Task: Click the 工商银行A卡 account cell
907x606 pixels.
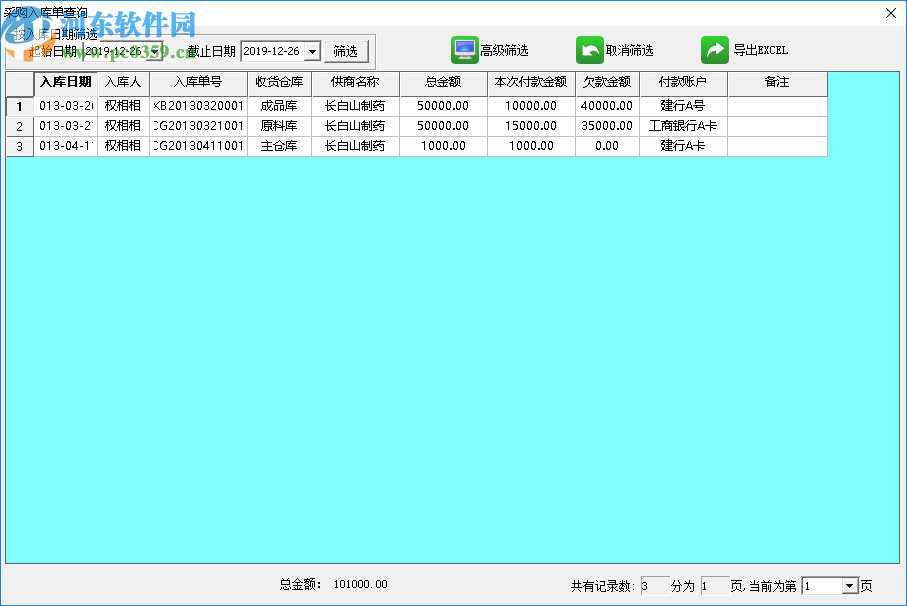Action: 683,126
